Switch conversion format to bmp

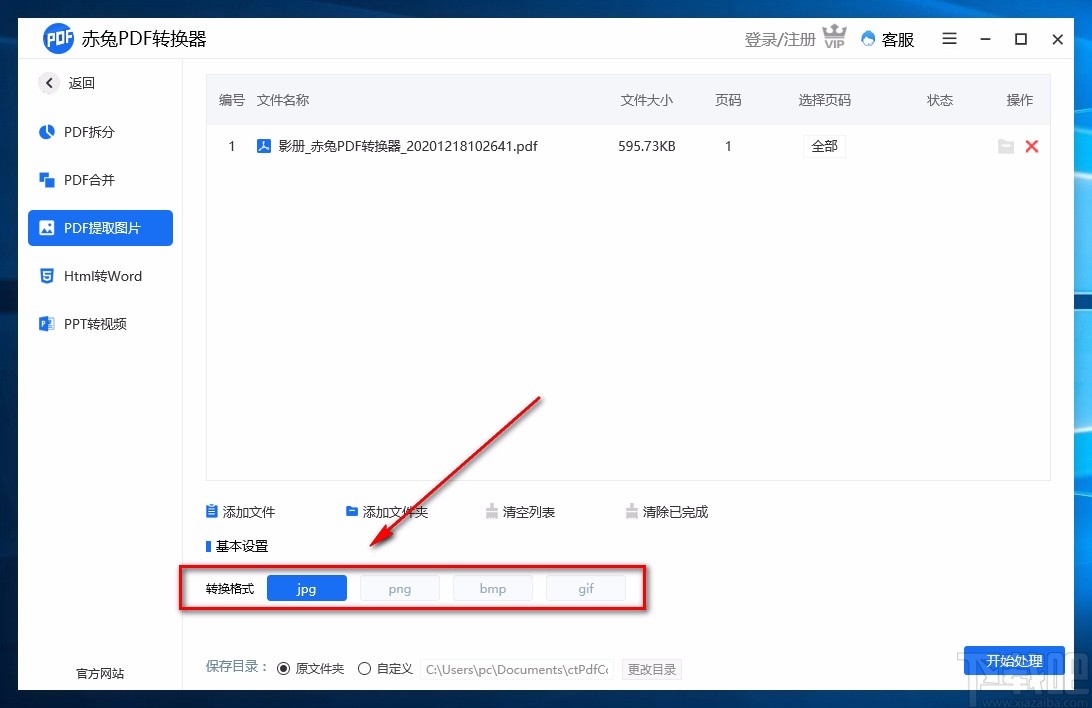(493, 588)
